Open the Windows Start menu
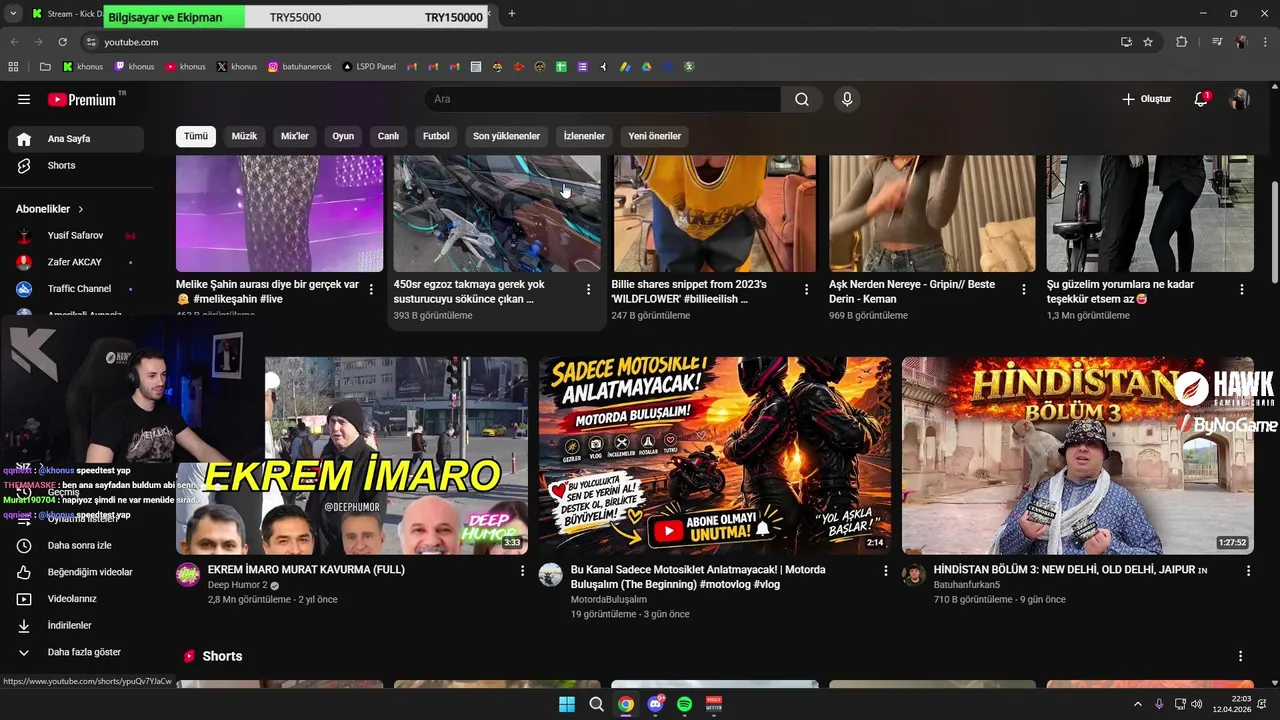The height and width of the screenshot is (720, 1280). point(567,704)
